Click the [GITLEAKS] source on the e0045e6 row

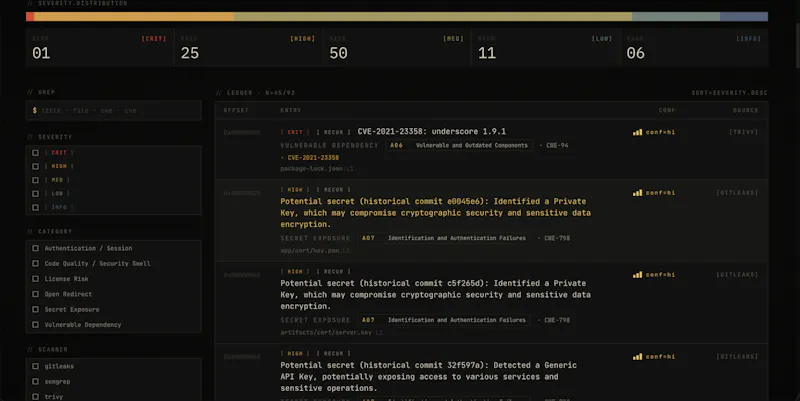(x=737, y=193)
